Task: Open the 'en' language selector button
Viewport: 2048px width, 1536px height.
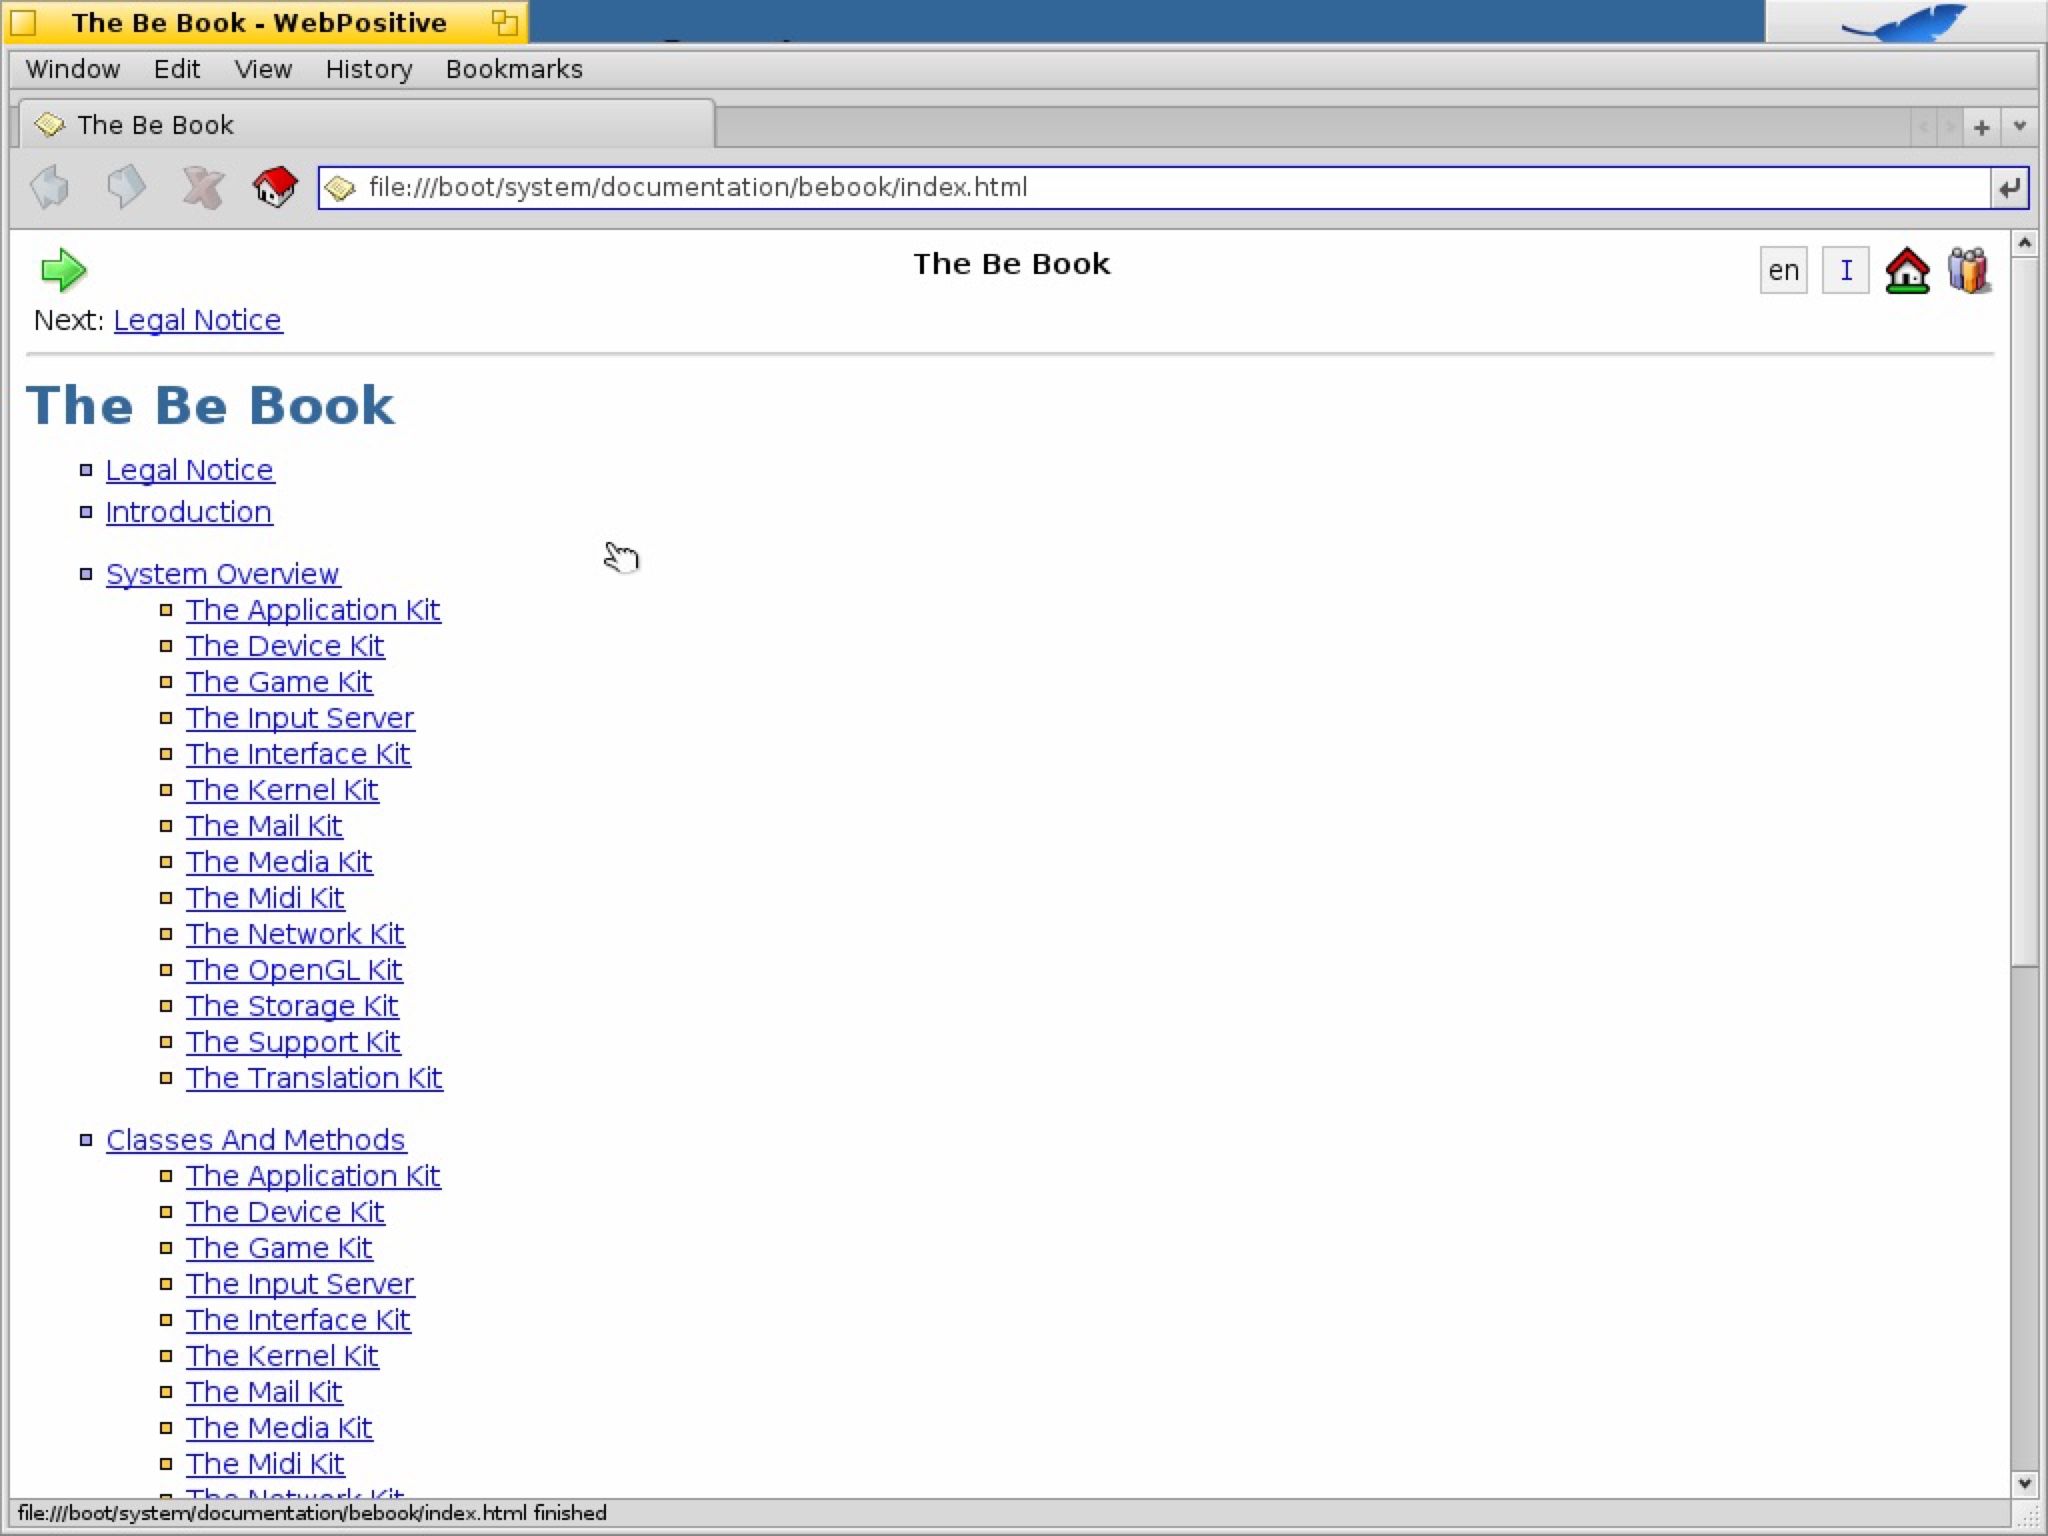Action: 1783,270
